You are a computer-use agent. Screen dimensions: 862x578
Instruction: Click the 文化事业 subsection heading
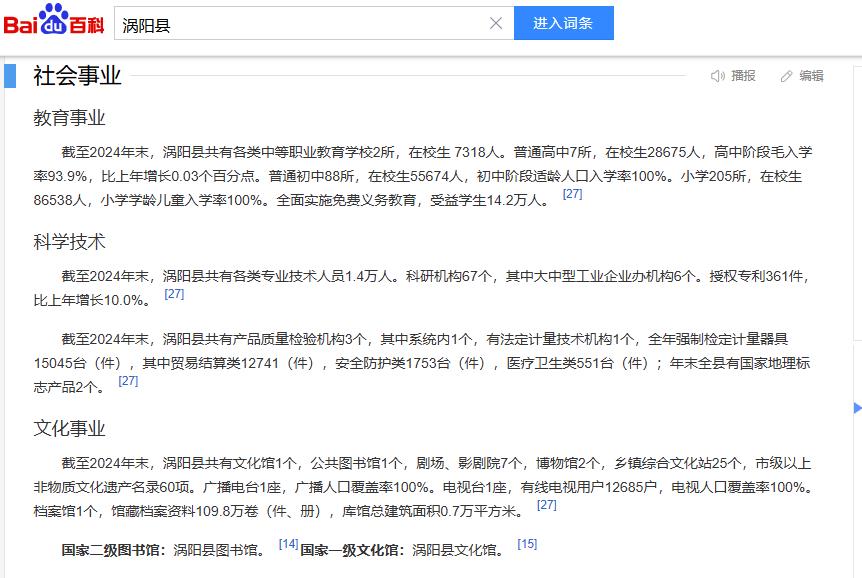pos(69,428)
